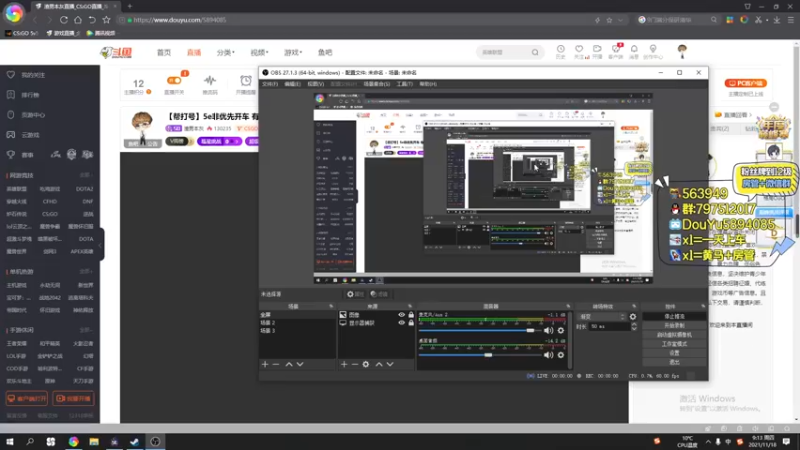The image size is (800, 450).
Task: Reload the browser page
Action: (64, 20)
